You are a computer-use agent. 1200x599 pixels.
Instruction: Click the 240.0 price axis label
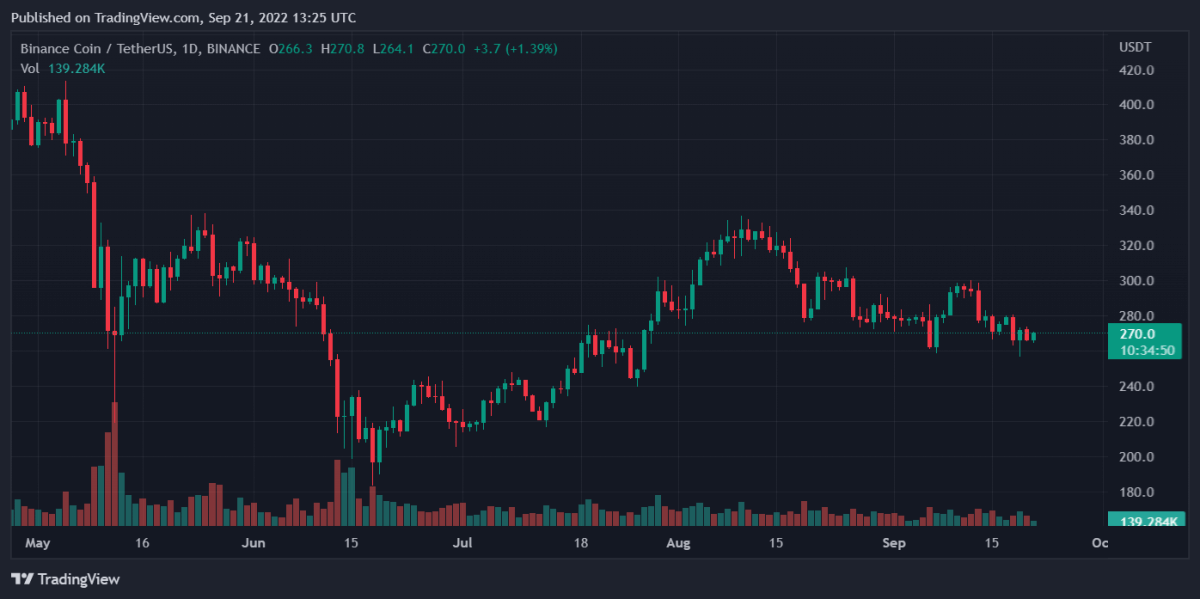[1138, 387]
